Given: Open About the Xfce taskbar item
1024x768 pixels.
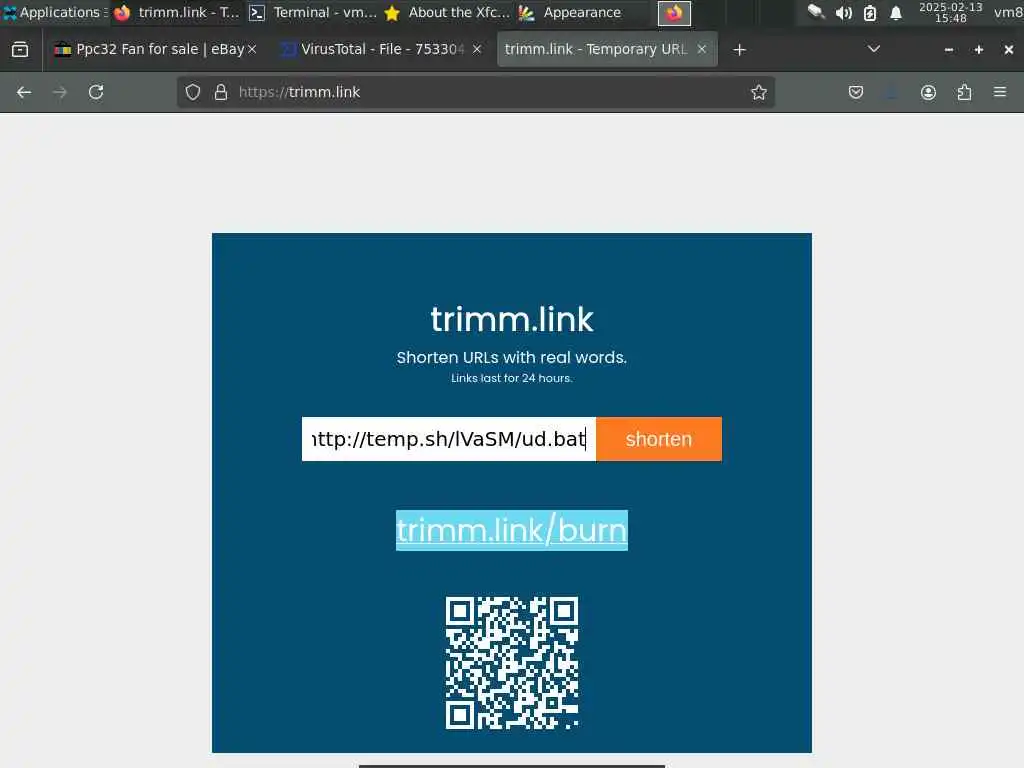Looking at the screenshot, I should [447, 12].
